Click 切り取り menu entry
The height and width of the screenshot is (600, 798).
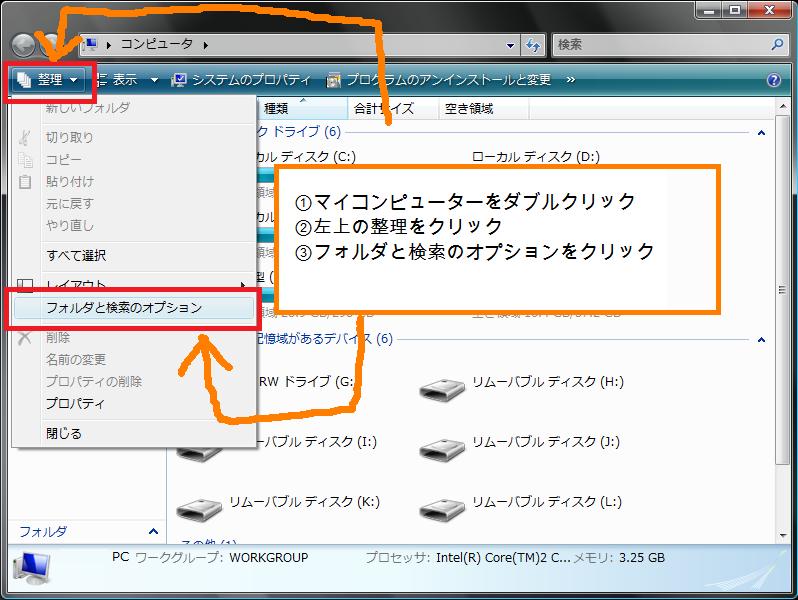pos(70,137)
